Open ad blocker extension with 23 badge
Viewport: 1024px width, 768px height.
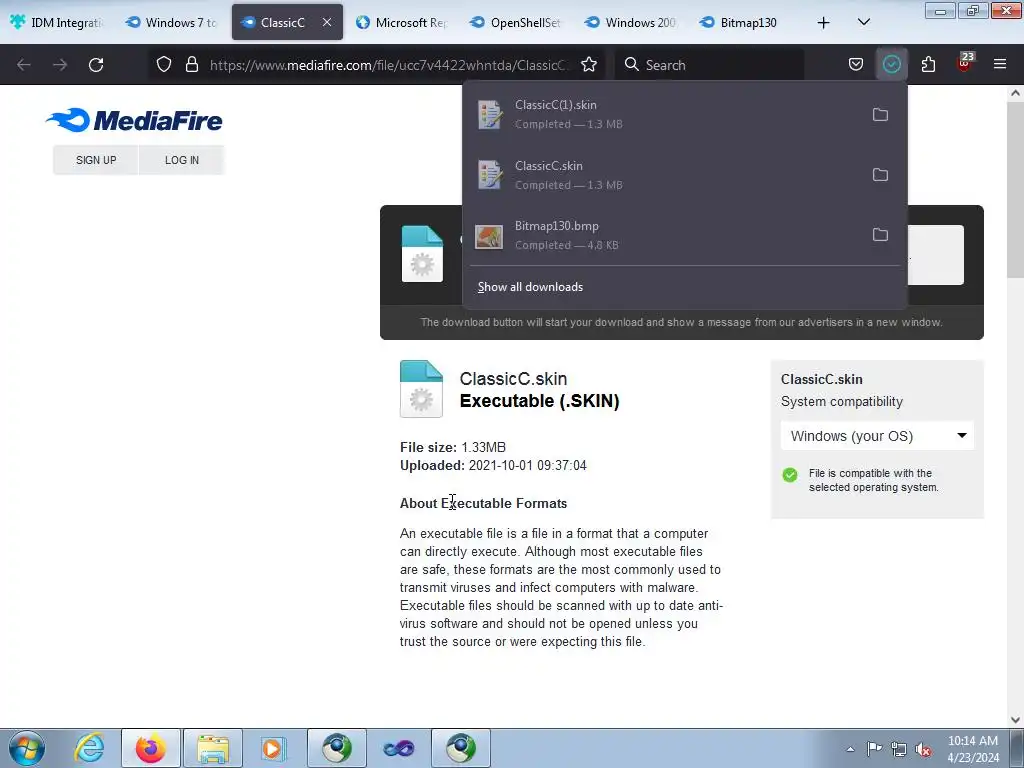(964, 63)
